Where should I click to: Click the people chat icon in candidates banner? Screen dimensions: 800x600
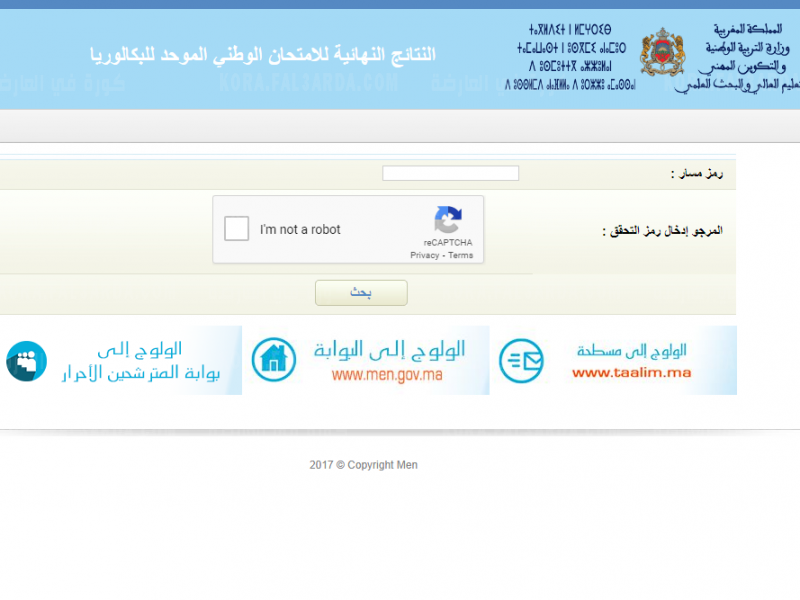[26, 361]
